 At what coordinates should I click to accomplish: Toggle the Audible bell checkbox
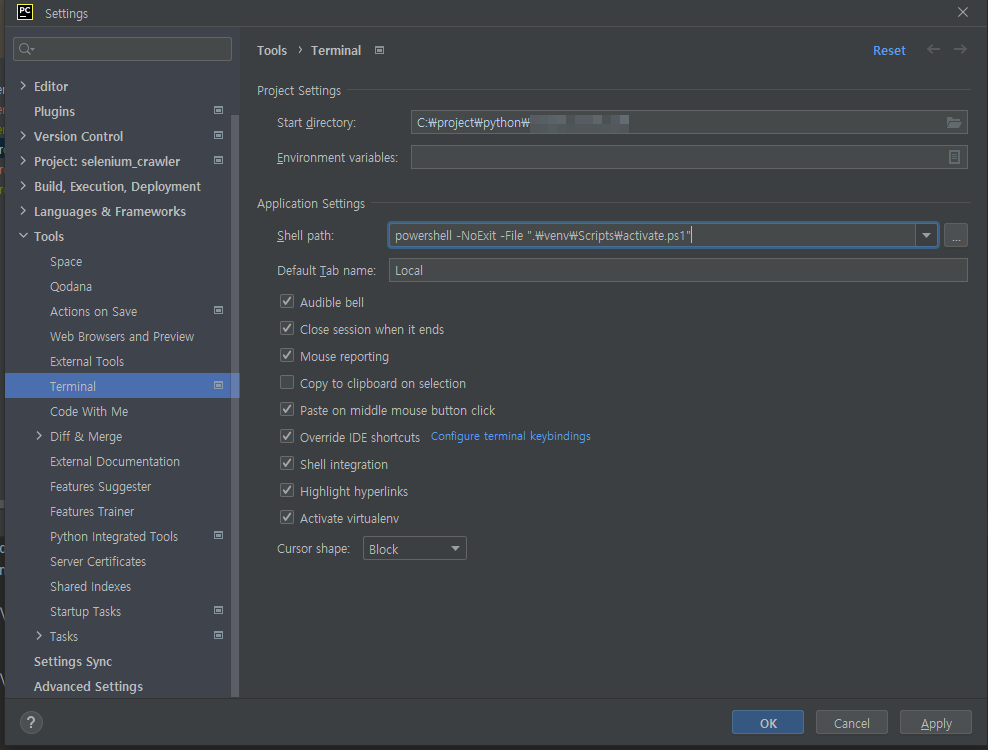tap(287, 301)
